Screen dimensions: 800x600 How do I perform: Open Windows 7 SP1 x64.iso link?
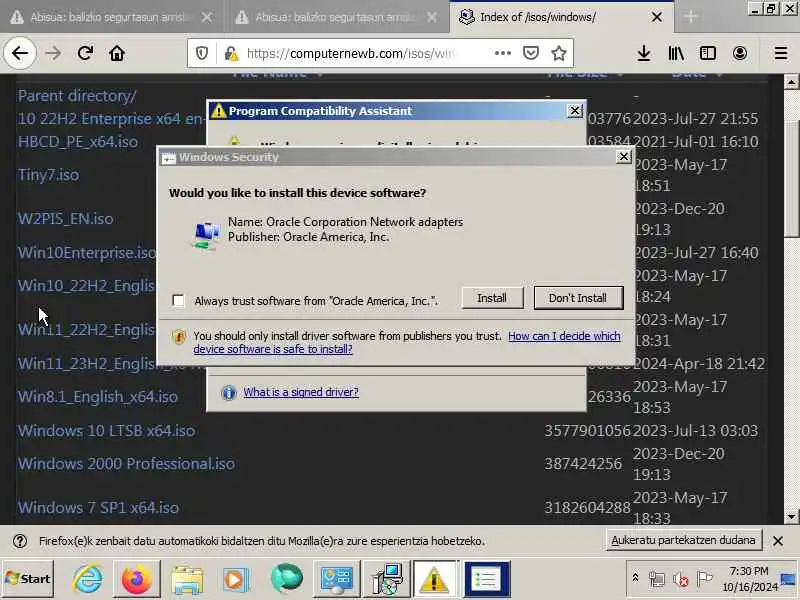coord(98,508)
